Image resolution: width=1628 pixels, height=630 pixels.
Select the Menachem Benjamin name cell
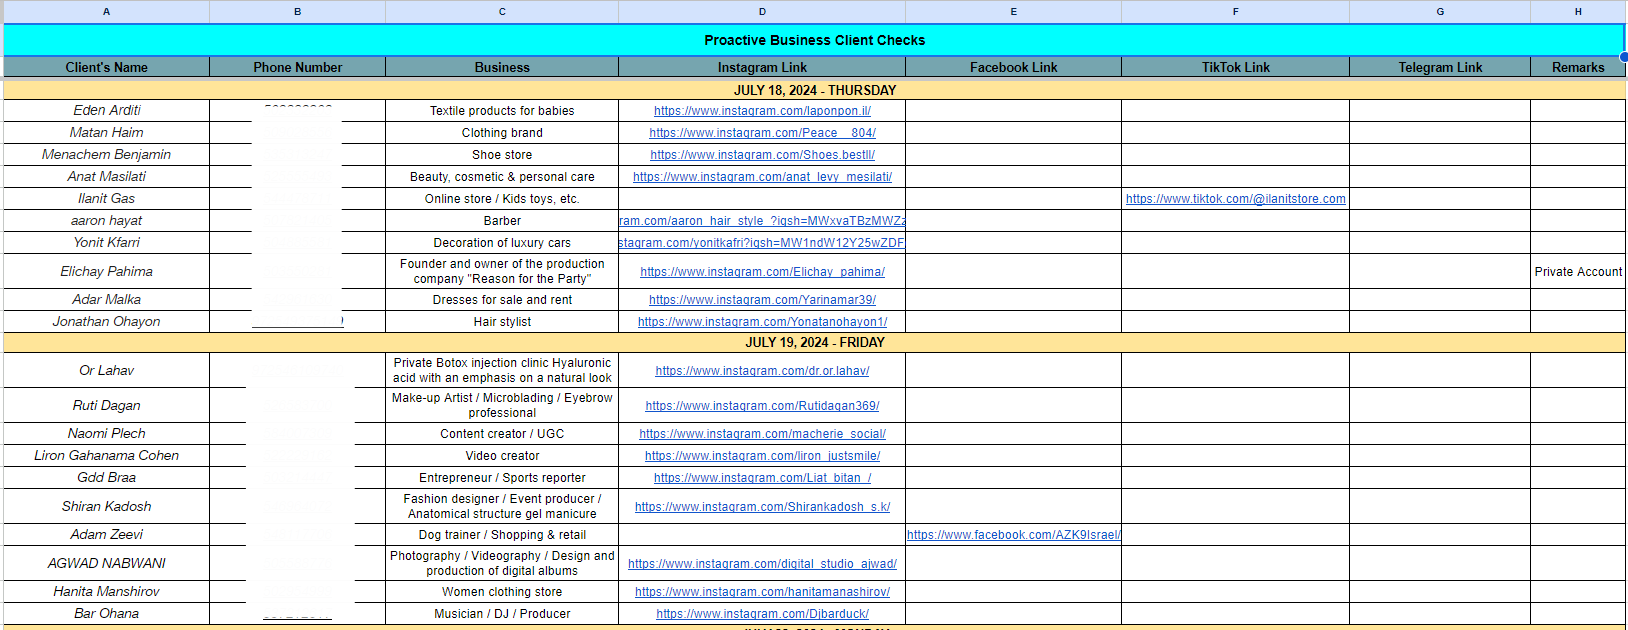(107, 154)
